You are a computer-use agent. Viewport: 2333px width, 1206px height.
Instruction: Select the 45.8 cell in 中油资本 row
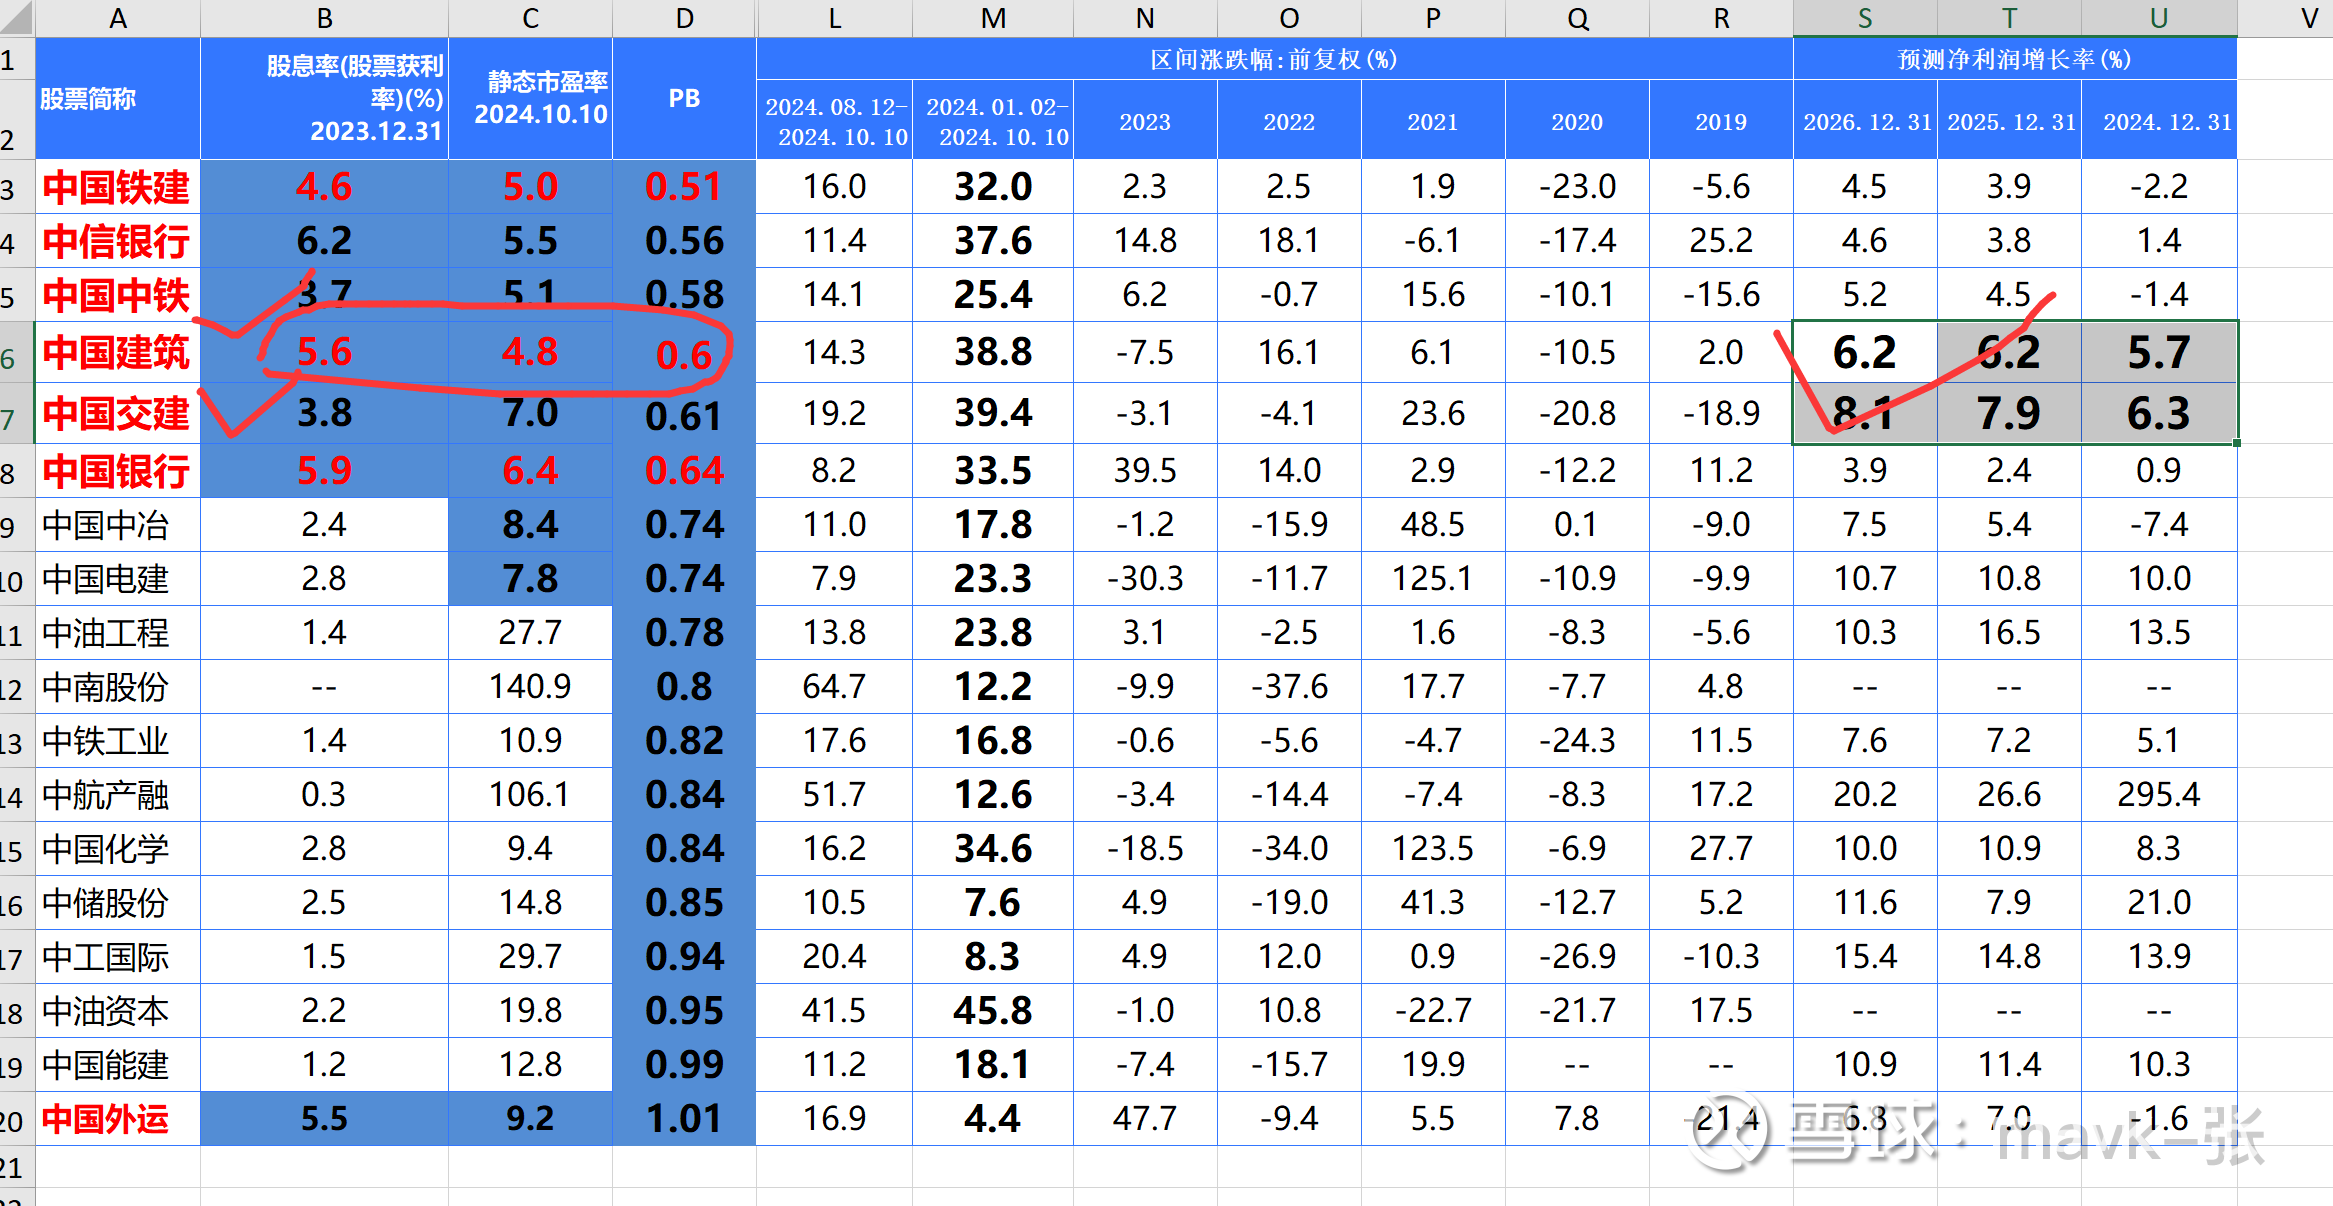point(993,1011)
